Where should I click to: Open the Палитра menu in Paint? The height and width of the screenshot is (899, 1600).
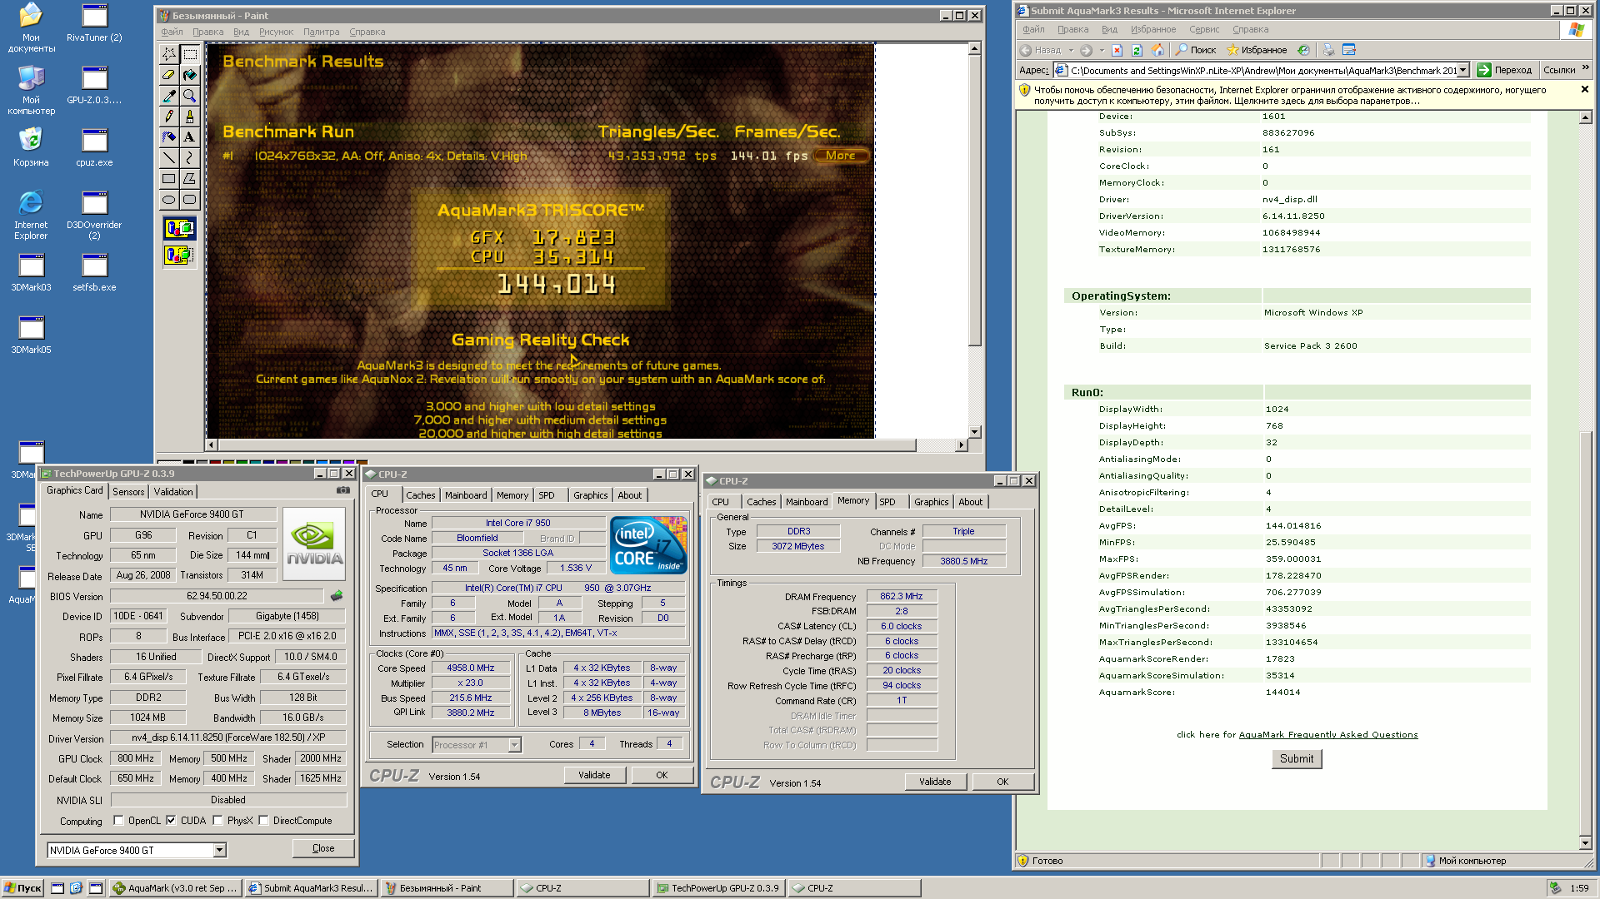coord(321,32)
